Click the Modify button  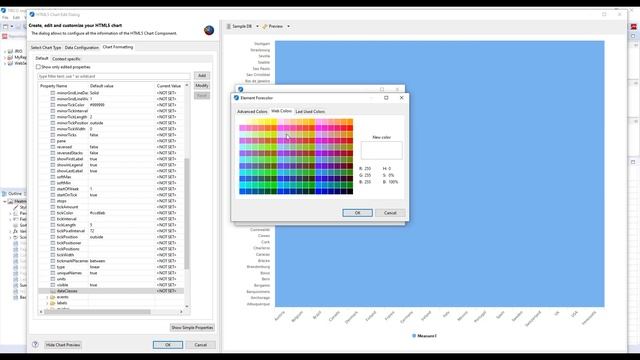pyautogui.click(x=202, y=85)
